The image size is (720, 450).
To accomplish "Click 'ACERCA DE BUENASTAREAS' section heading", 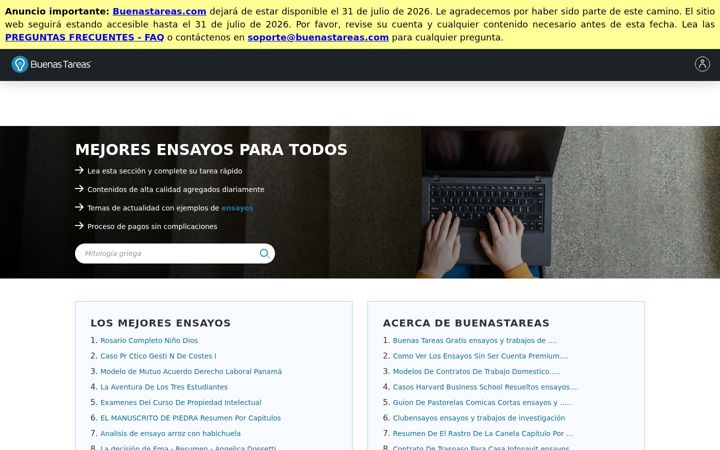I will (466, 323).
